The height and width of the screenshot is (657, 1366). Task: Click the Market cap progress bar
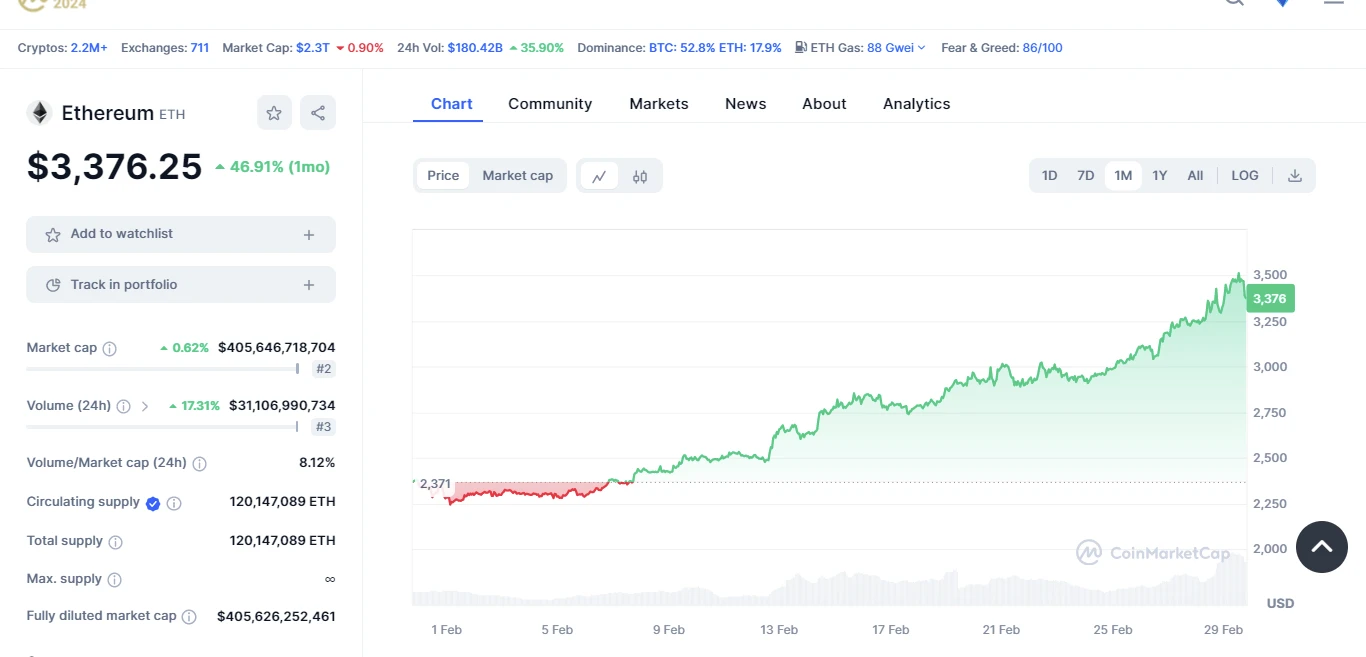[162, 369]
